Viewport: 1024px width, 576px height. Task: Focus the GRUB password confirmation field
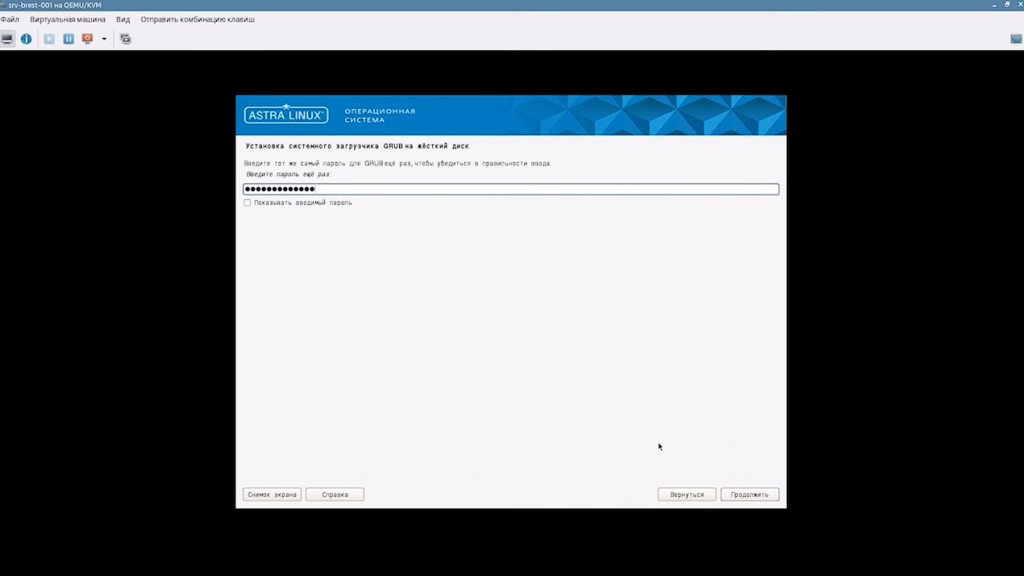tap(511, 189)
